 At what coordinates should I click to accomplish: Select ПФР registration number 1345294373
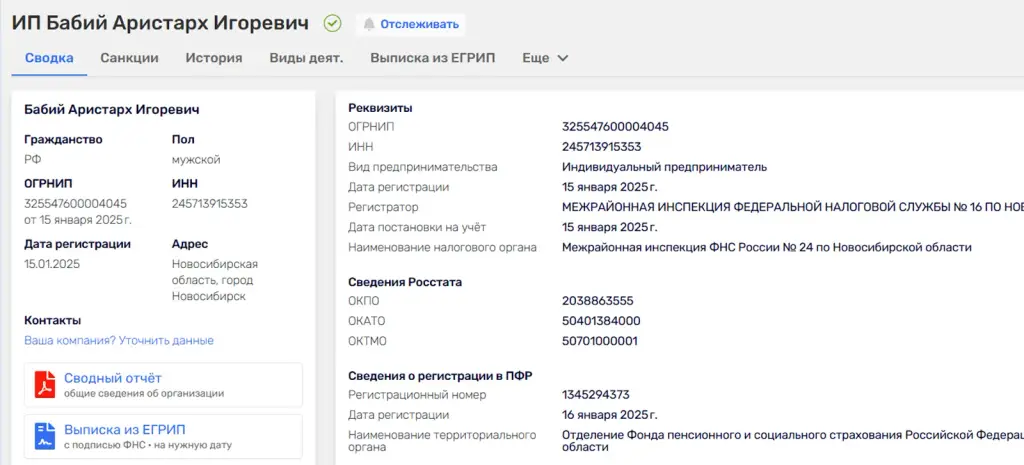[x=596, y=394]
